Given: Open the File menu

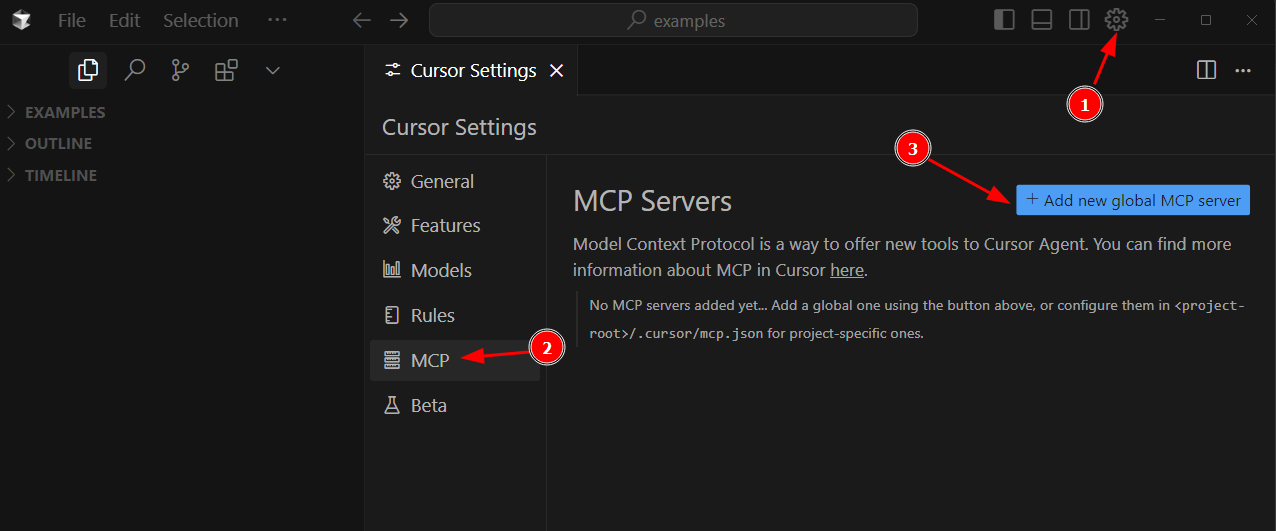Looking at the screenshot, I should tap(71, 20).
